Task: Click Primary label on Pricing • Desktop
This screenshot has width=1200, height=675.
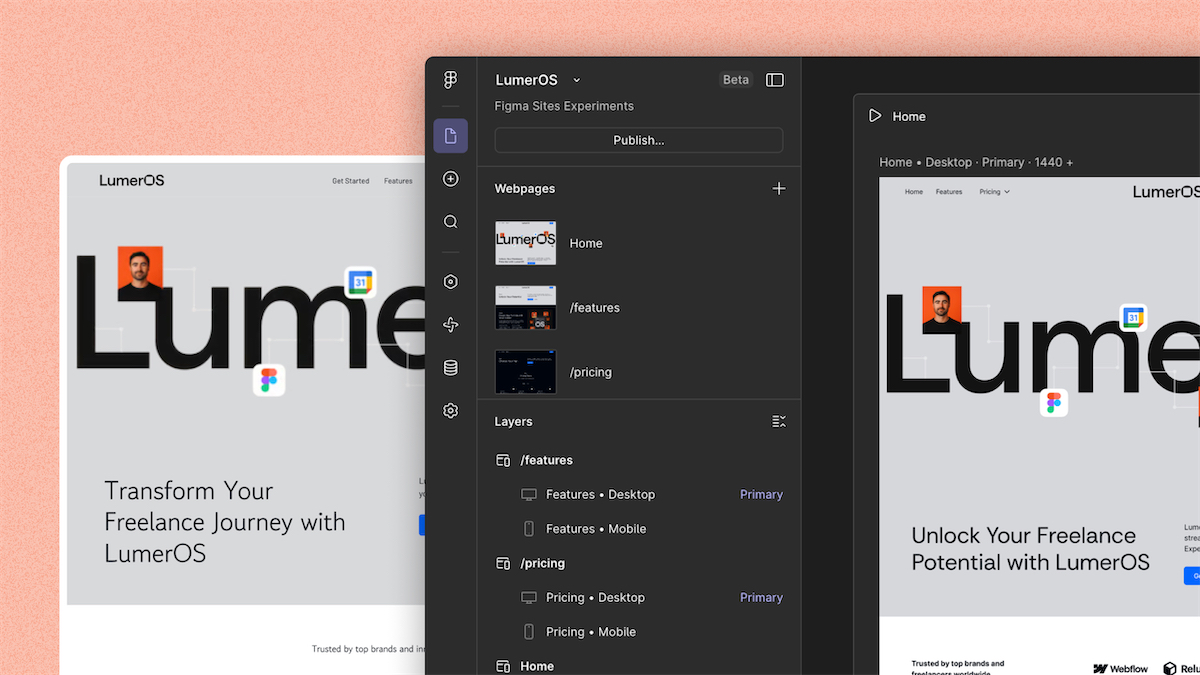Action: [x=761, y=598]
